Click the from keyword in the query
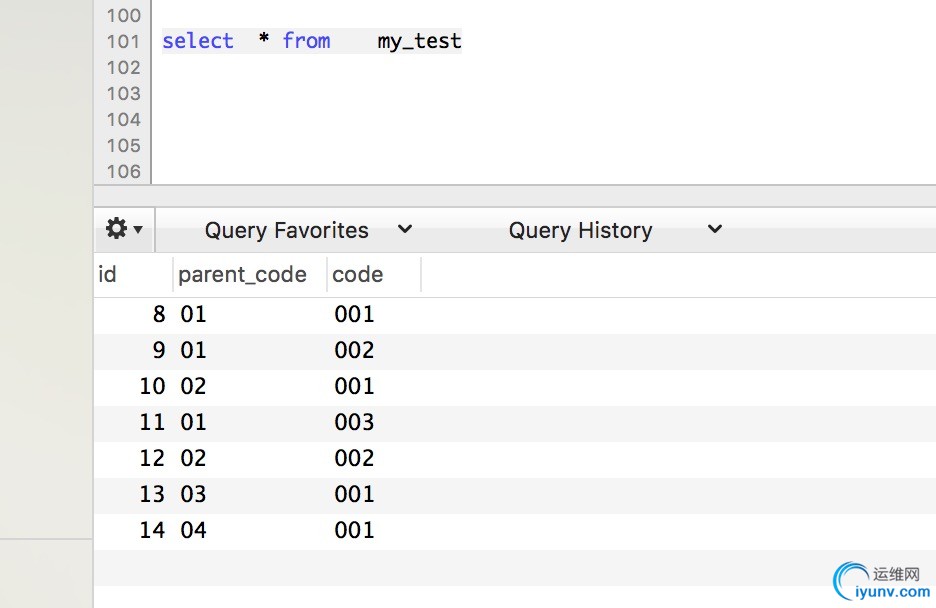This screenshot has width=936, height=608. tap(306, 41)
